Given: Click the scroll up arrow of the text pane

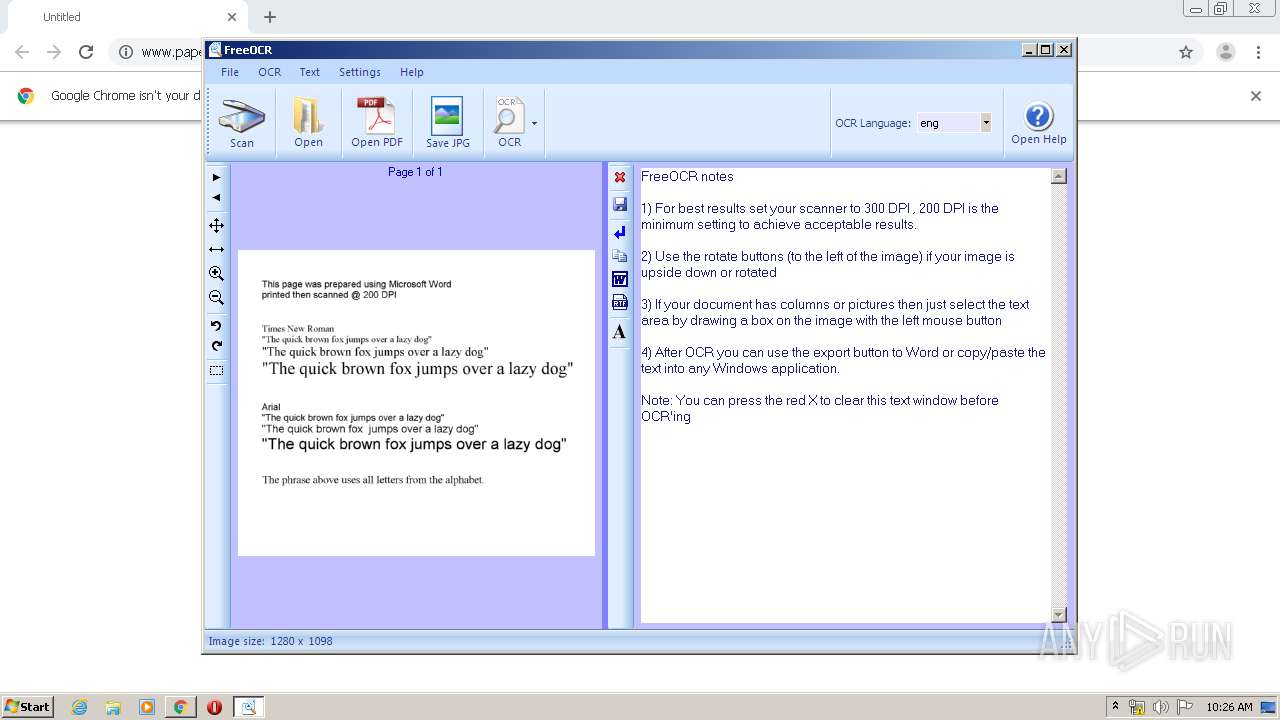Looking at the screenshot, I should tap(1059, 176).
